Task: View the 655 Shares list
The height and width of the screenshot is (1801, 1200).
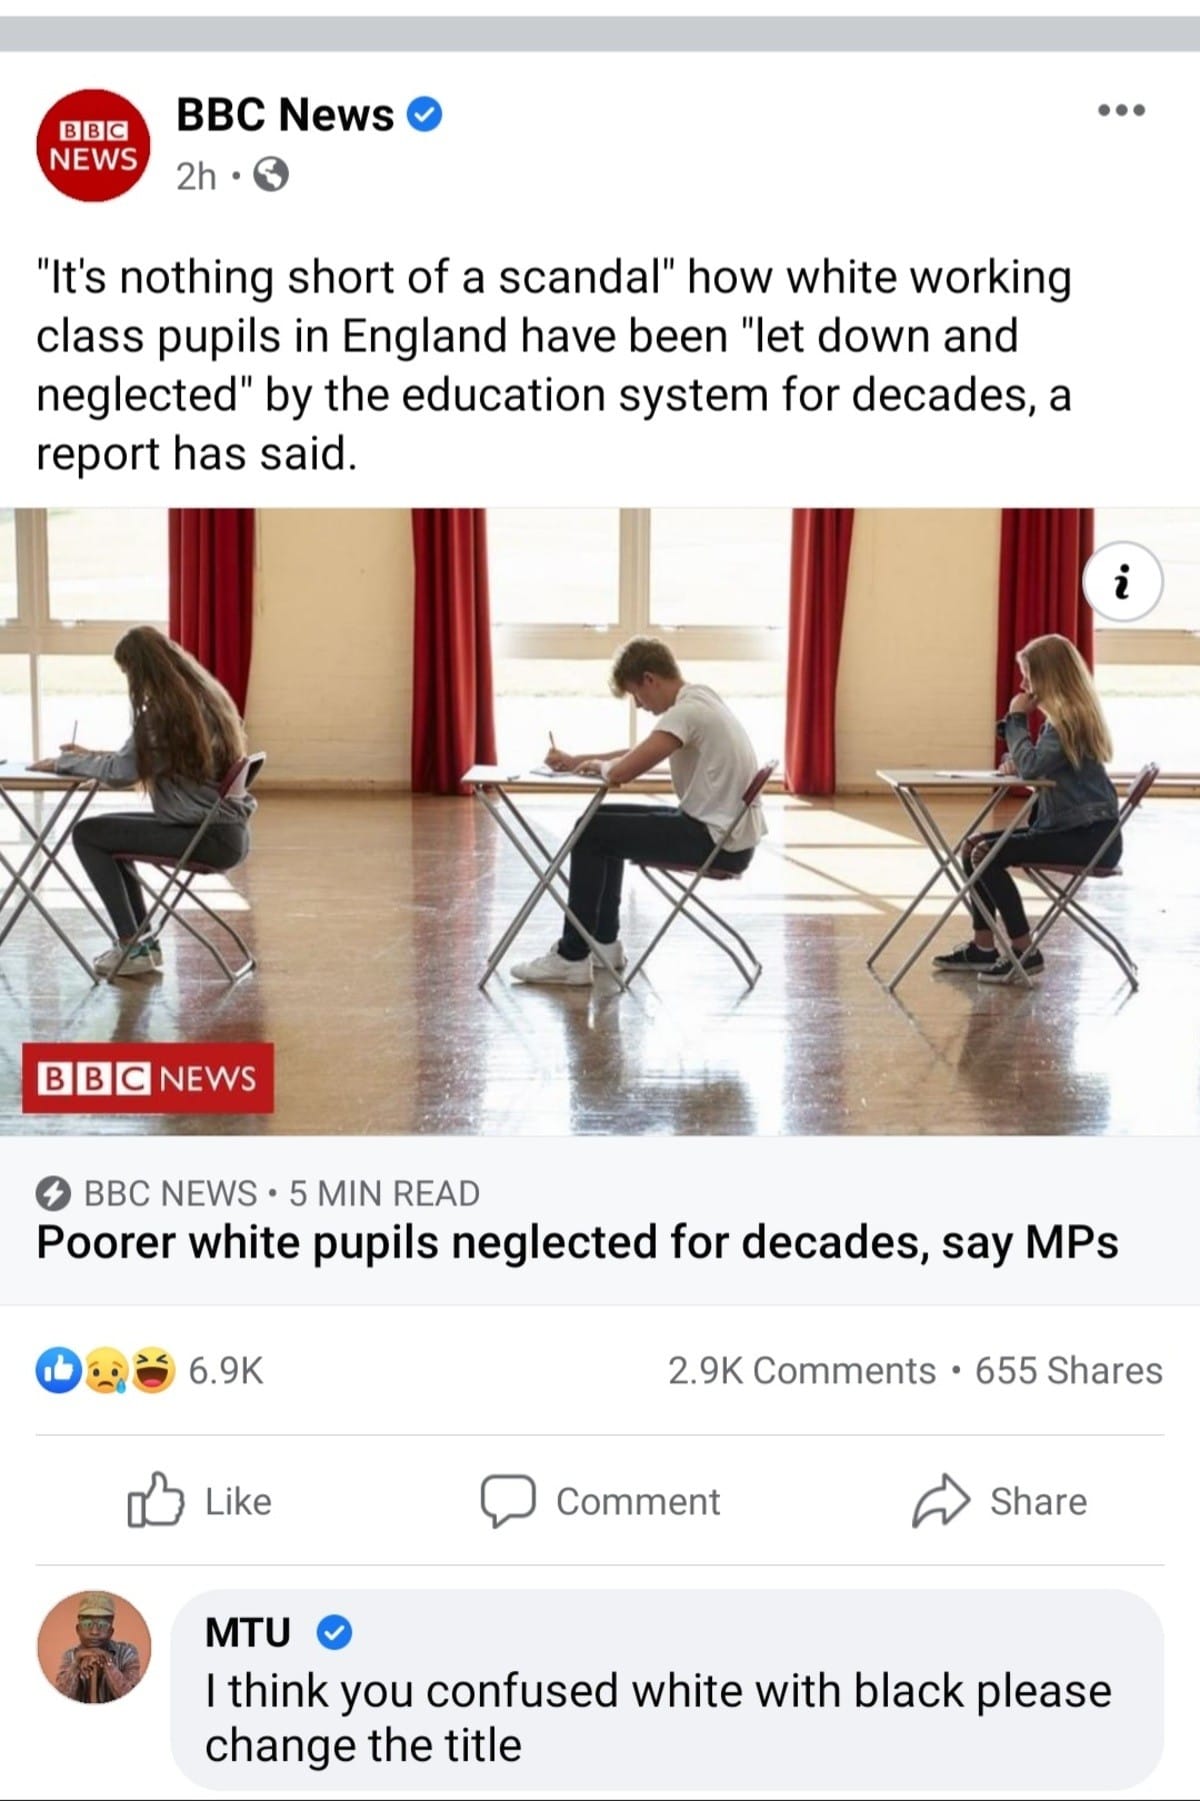Action: tap(1069, 1370)
